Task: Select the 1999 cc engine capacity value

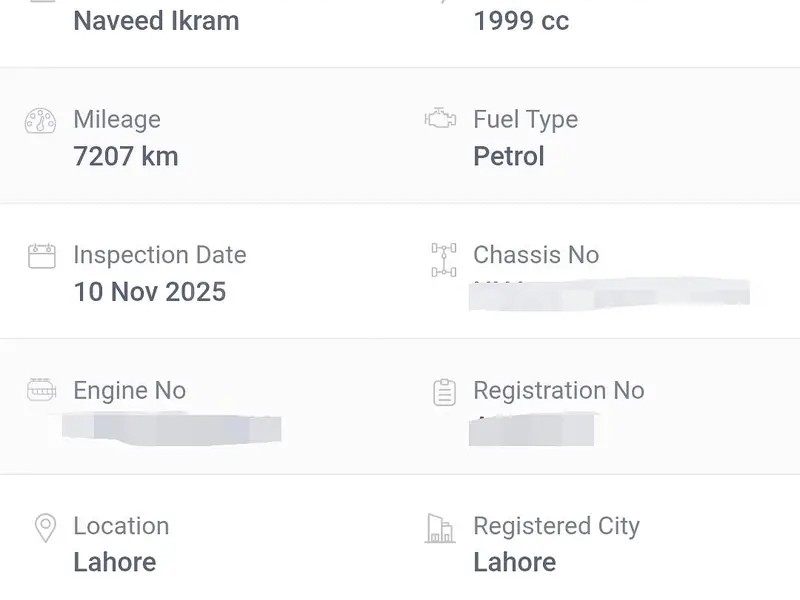Action: tap(521, 20)
